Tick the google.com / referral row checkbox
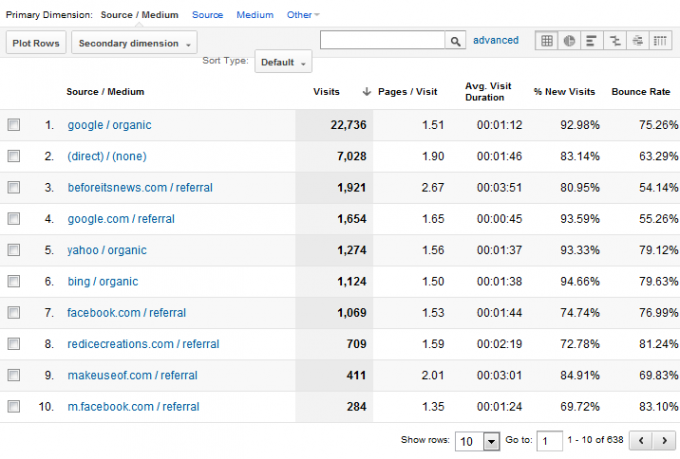Viewport: 680px width, 459px height. click(14, 219)
